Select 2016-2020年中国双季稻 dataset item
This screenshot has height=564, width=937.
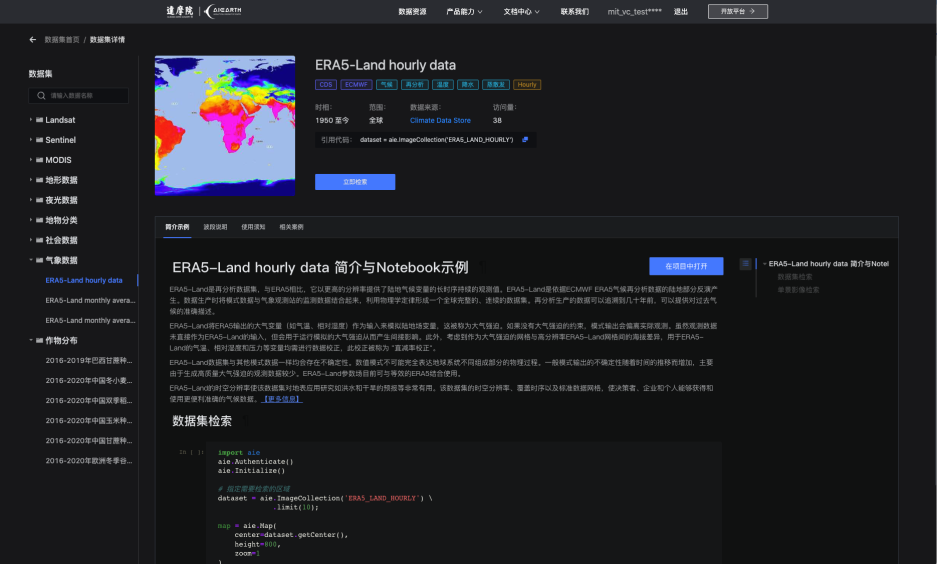coord(88,400)
